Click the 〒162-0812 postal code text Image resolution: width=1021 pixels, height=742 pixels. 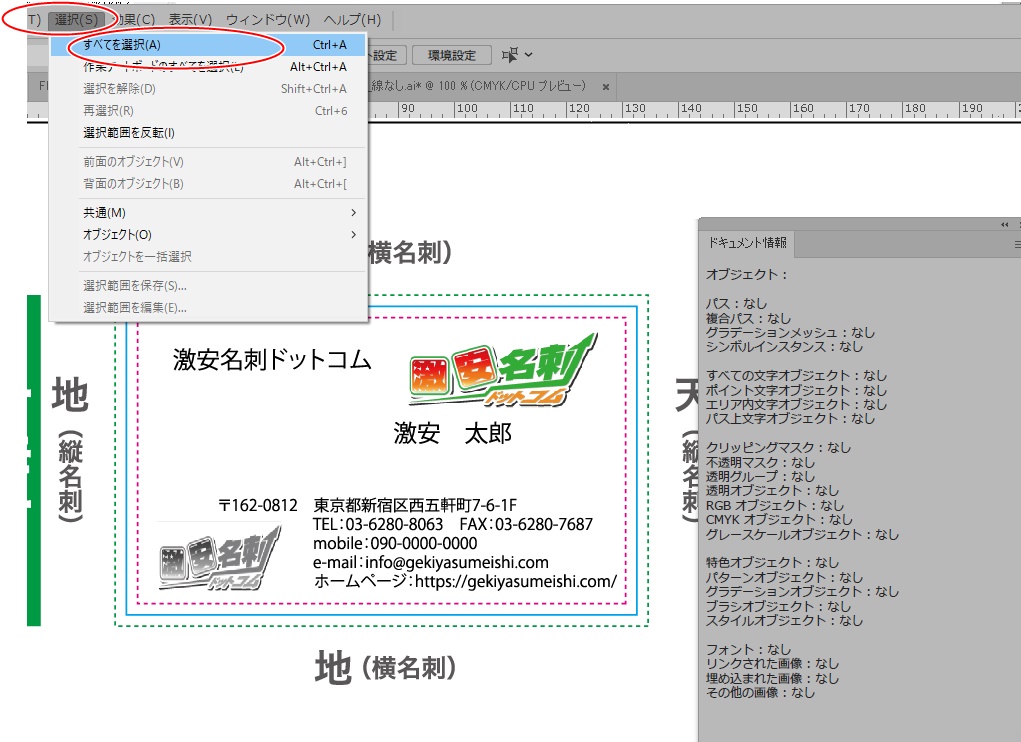click(x=258, y=506)
